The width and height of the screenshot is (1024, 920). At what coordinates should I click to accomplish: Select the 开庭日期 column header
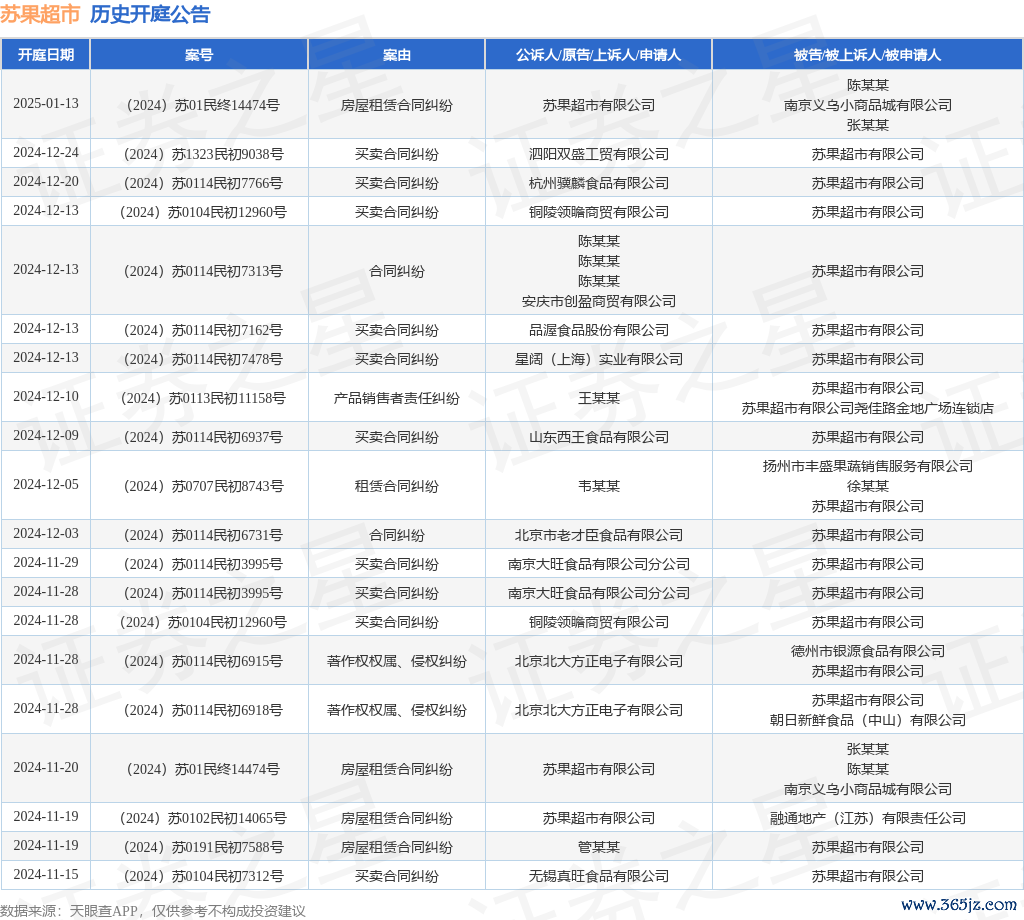pos(46,55)
